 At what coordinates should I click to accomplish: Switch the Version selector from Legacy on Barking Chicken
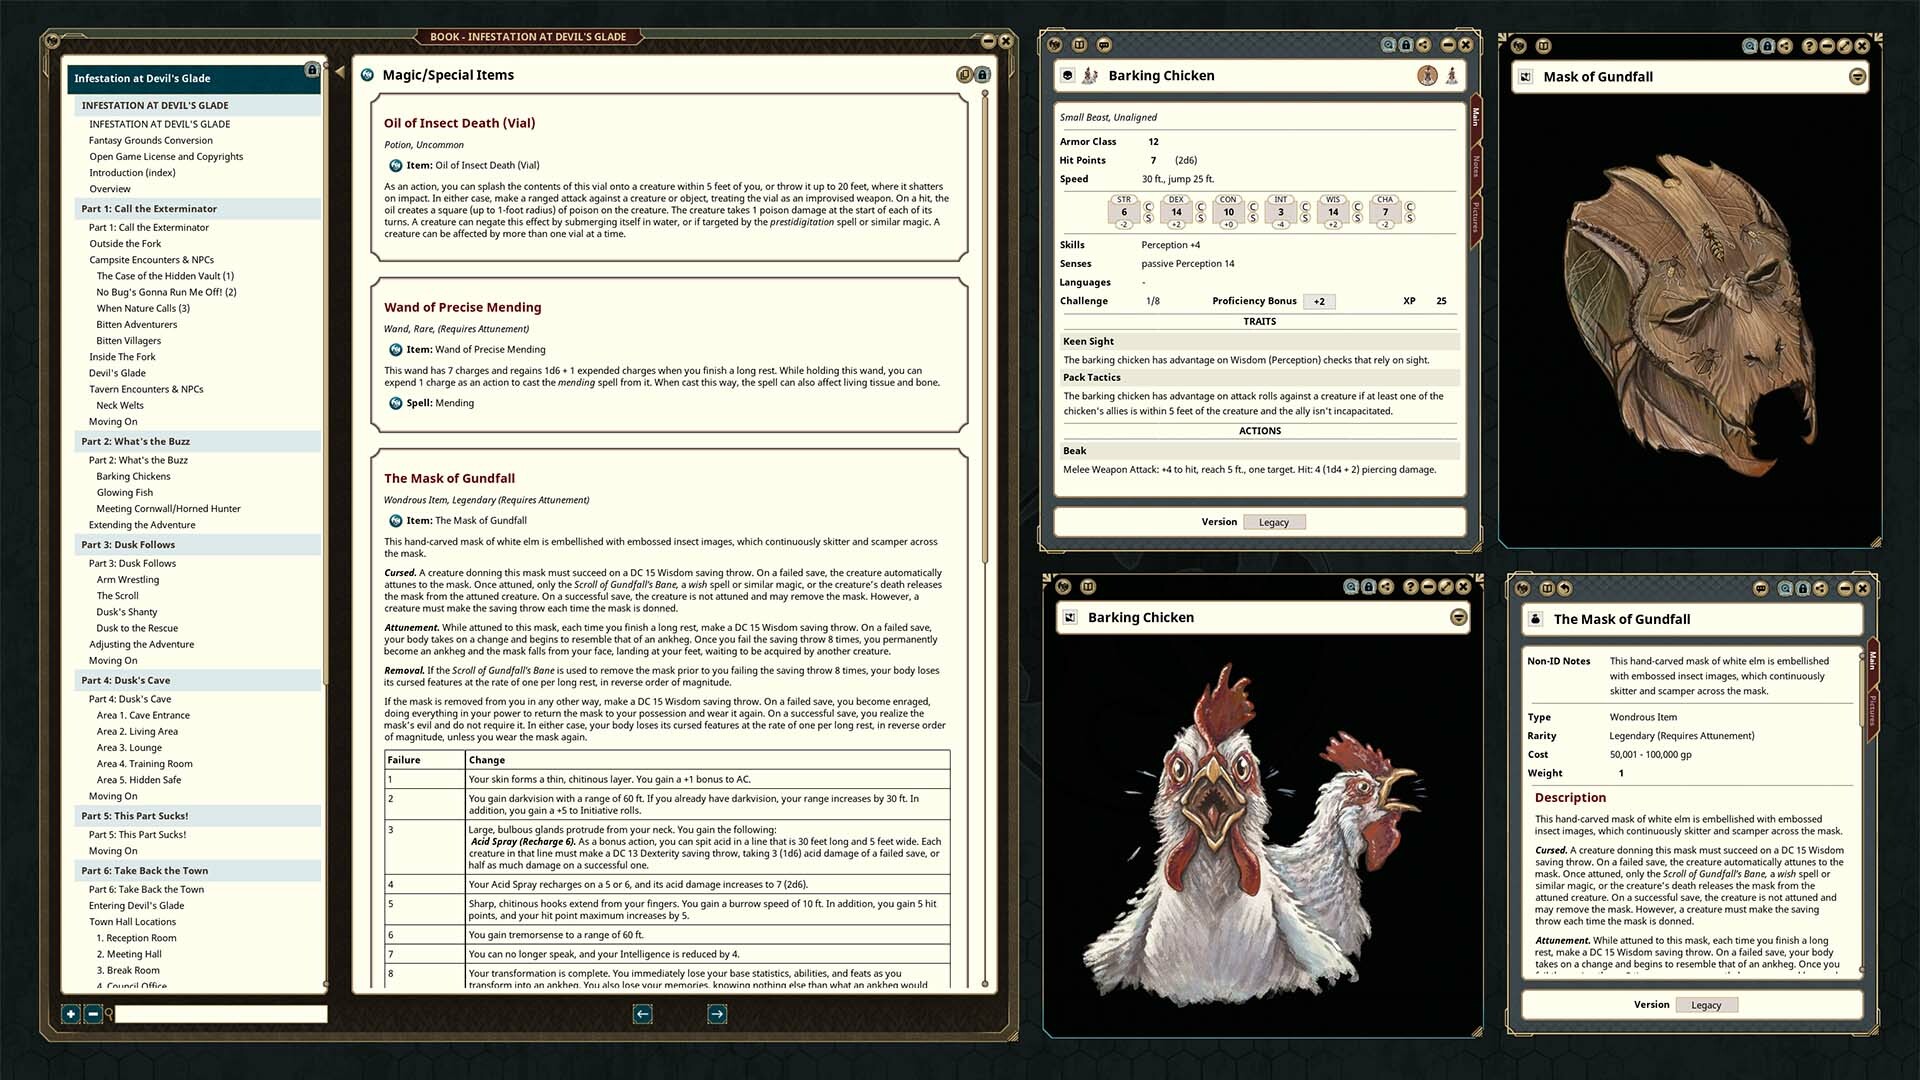[1274, 521]
